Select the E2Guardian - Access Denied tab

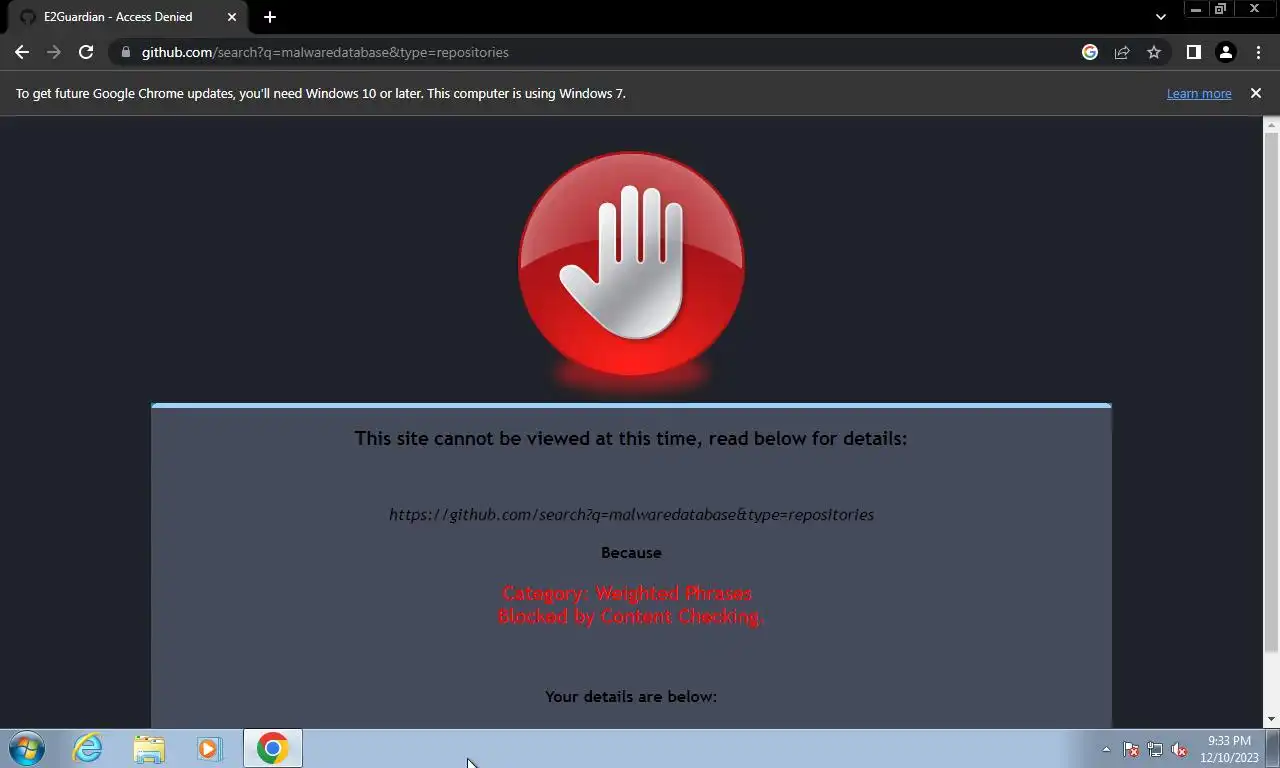[128, 17]
